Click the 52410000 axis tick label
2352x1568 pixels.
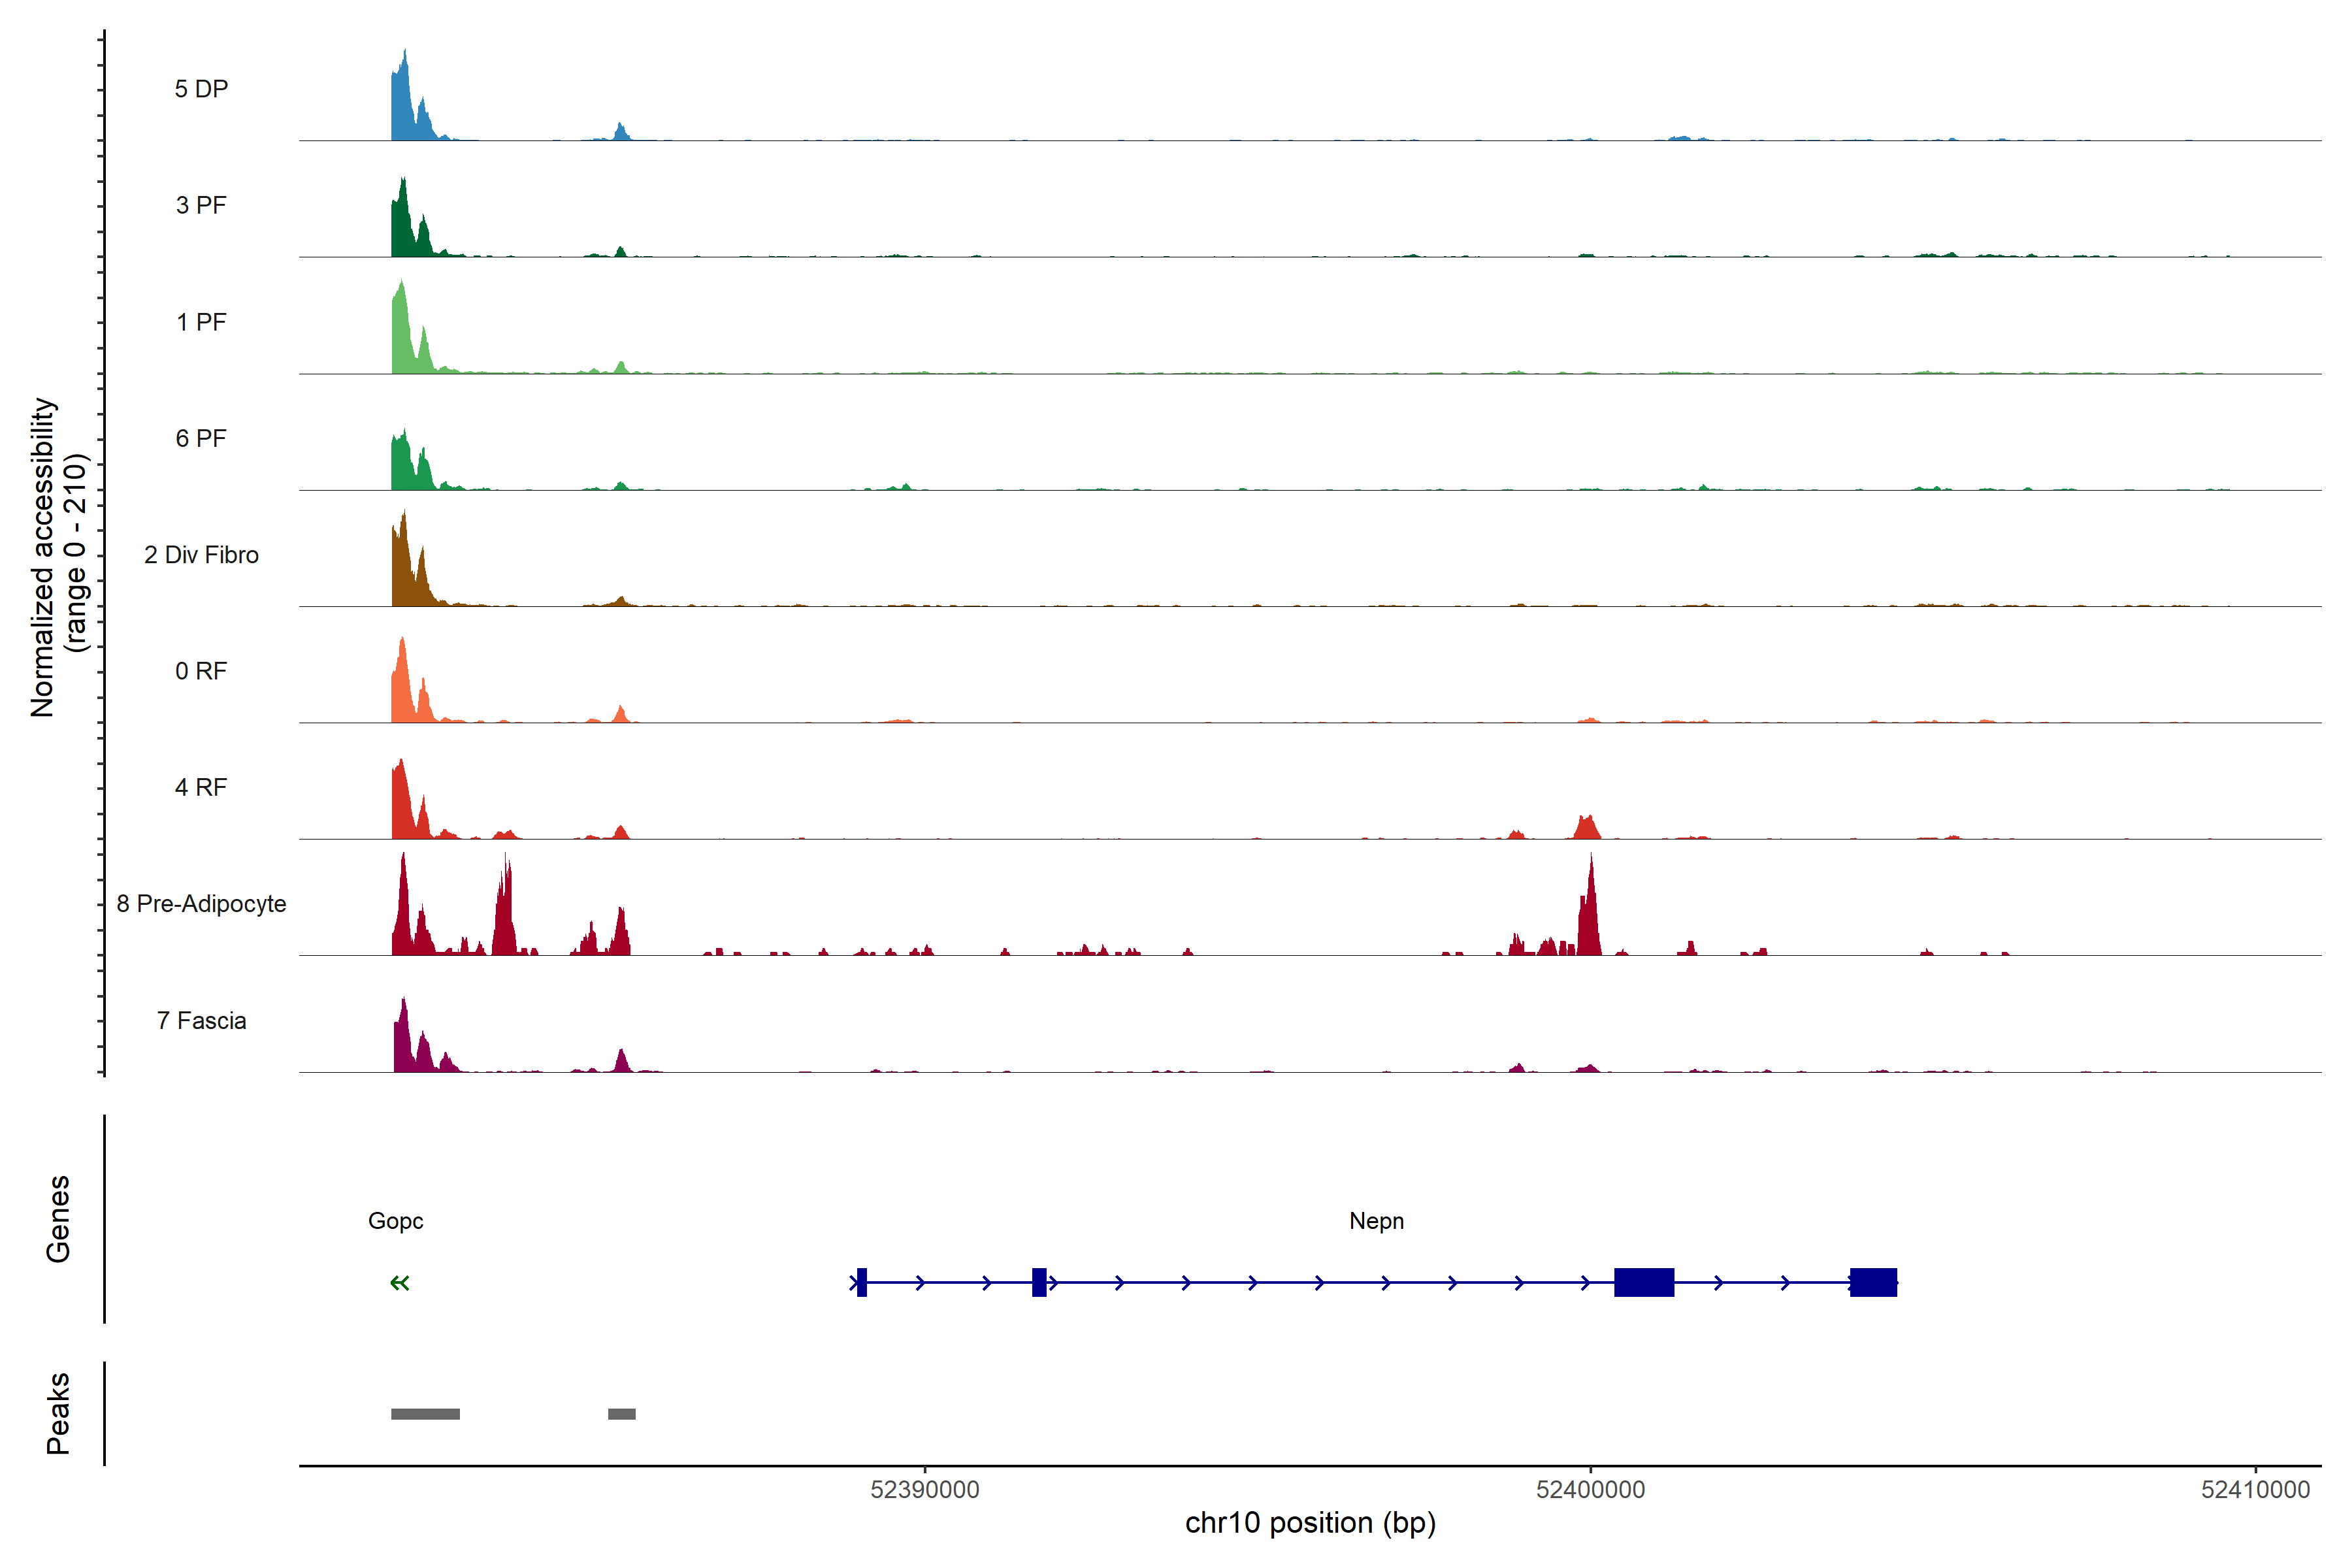point(2255,1490)
